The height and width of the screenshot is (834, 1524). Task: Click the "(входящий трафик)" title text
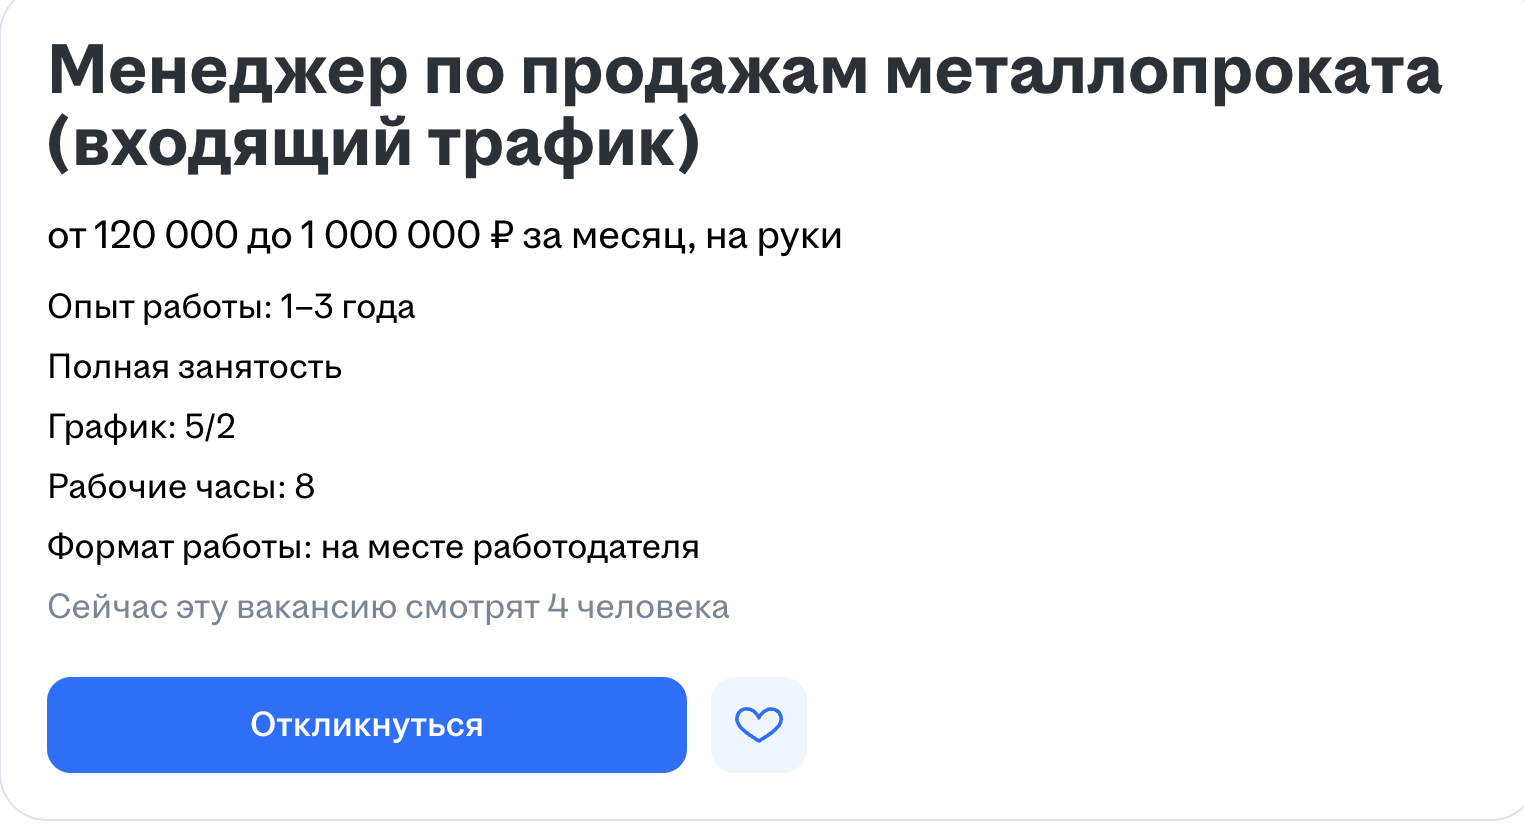coord(374,142)
